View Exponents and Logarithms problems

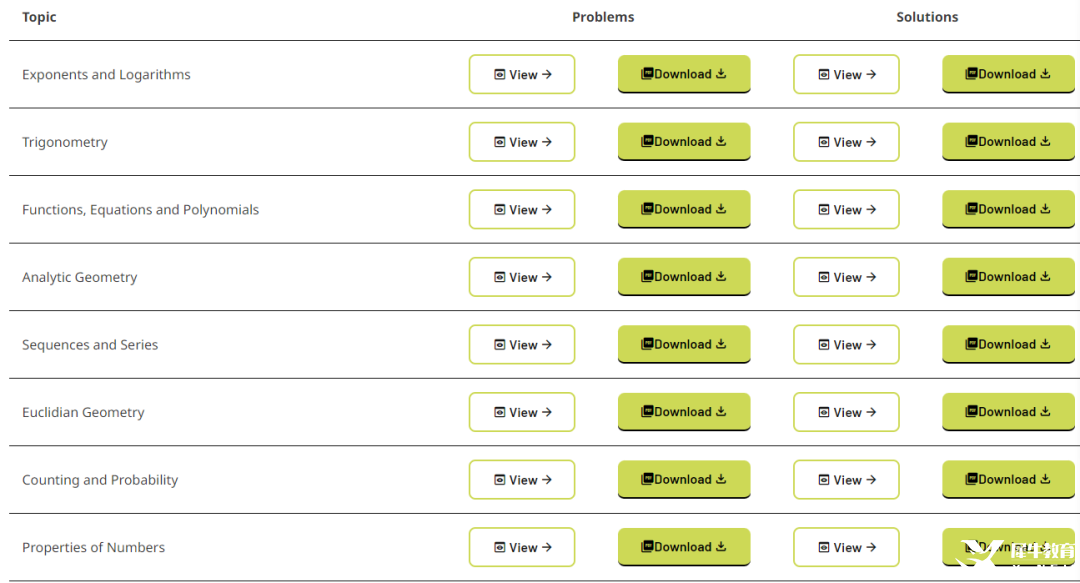522,74
